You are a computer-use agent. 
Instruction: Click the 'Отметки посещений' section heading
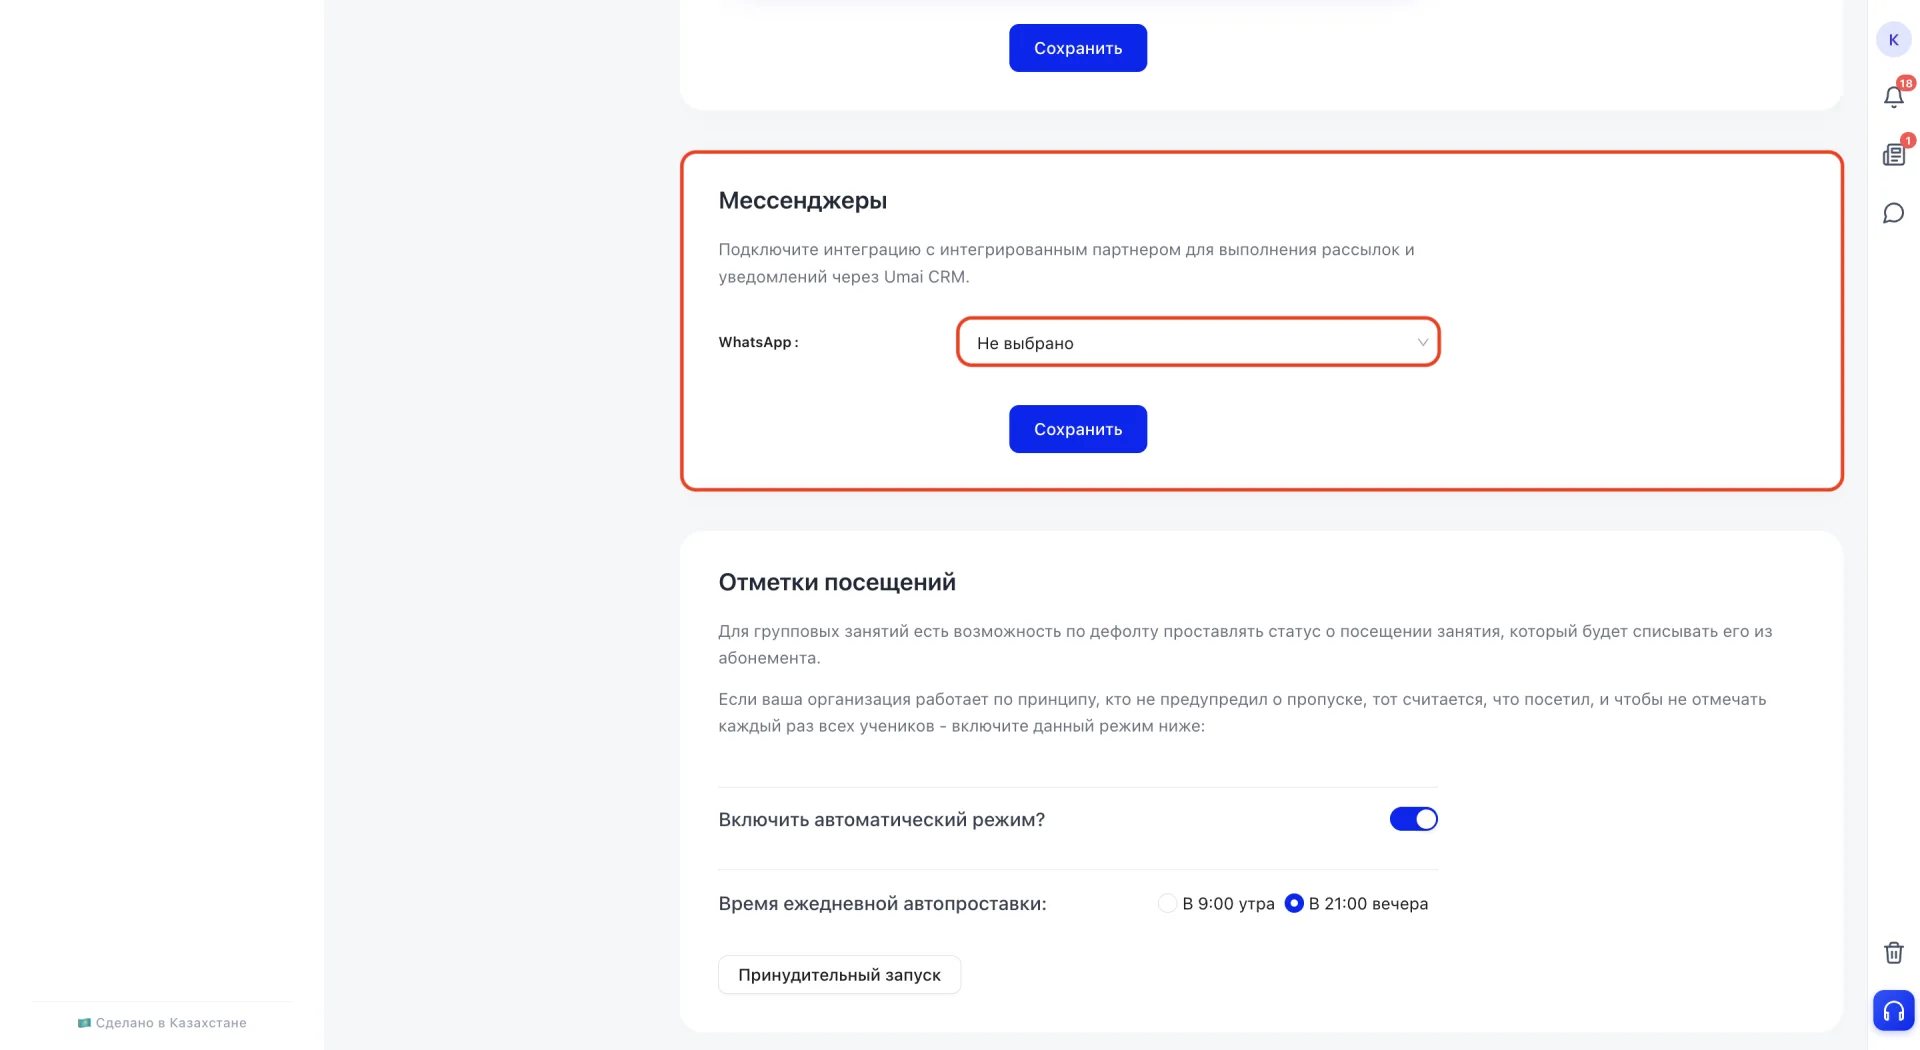837,582
